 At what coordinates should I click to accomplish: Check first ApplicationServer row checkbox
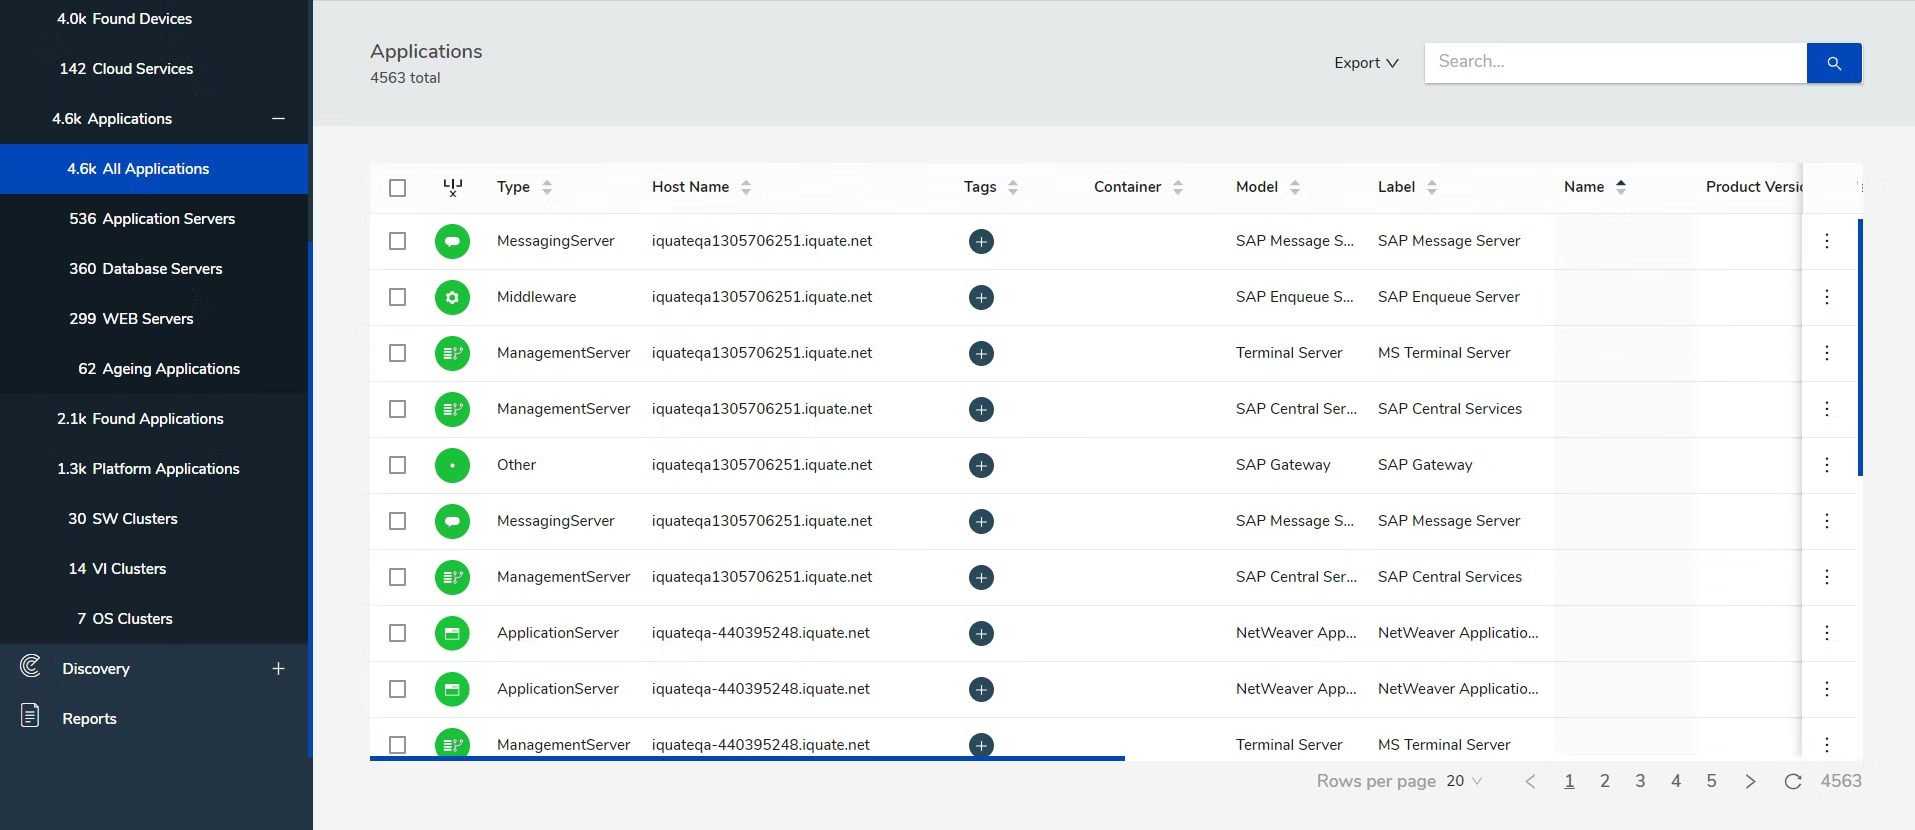(397, 633)
